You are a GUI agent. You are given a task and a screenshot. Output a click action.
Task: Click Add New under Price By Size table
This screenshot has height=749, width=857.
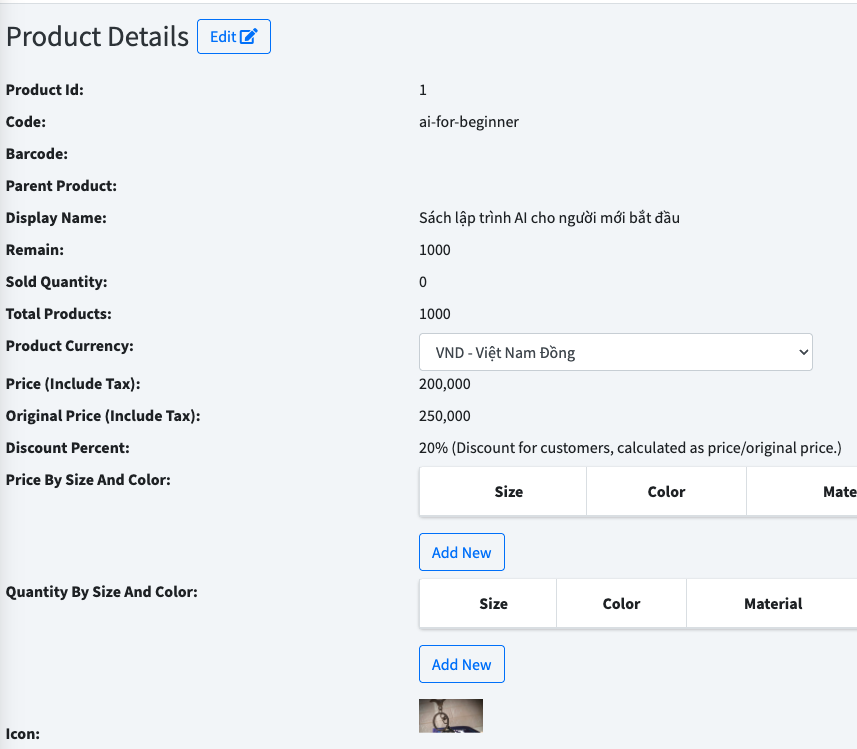point(461,552)
